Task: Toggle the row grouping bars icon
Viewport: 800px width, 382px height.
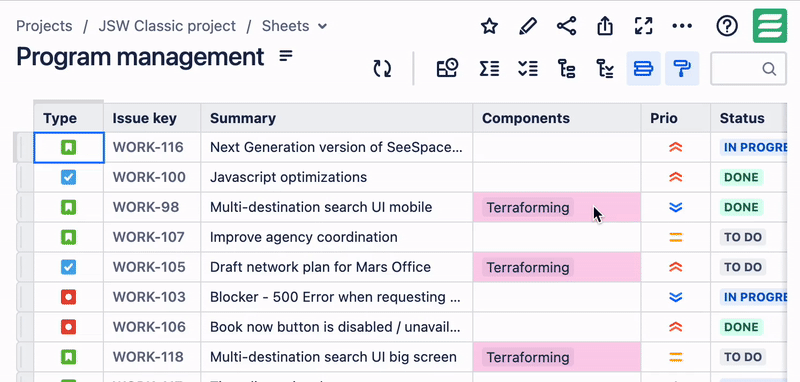Action: [x=643, y=68]
